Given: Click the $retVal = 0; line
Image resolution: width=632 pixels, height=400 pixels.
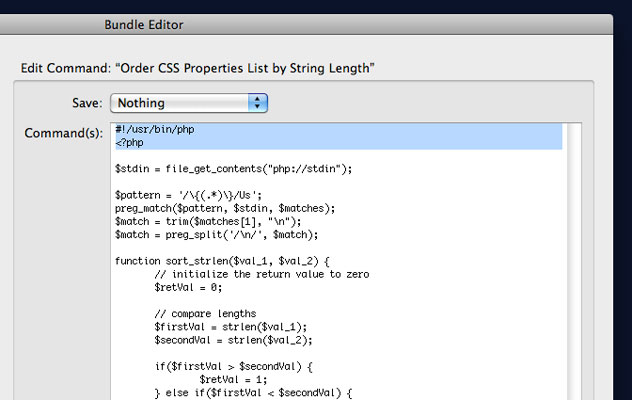Looking at the screenshot, I should [191, 287].
